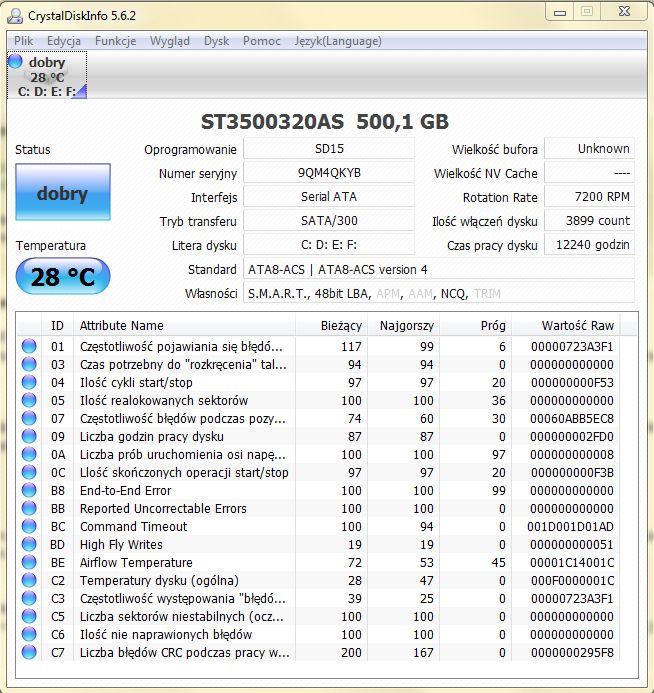Screen dimensions: 654x693
Task: Open the Funkcje menu
Action: pos(115,41)
